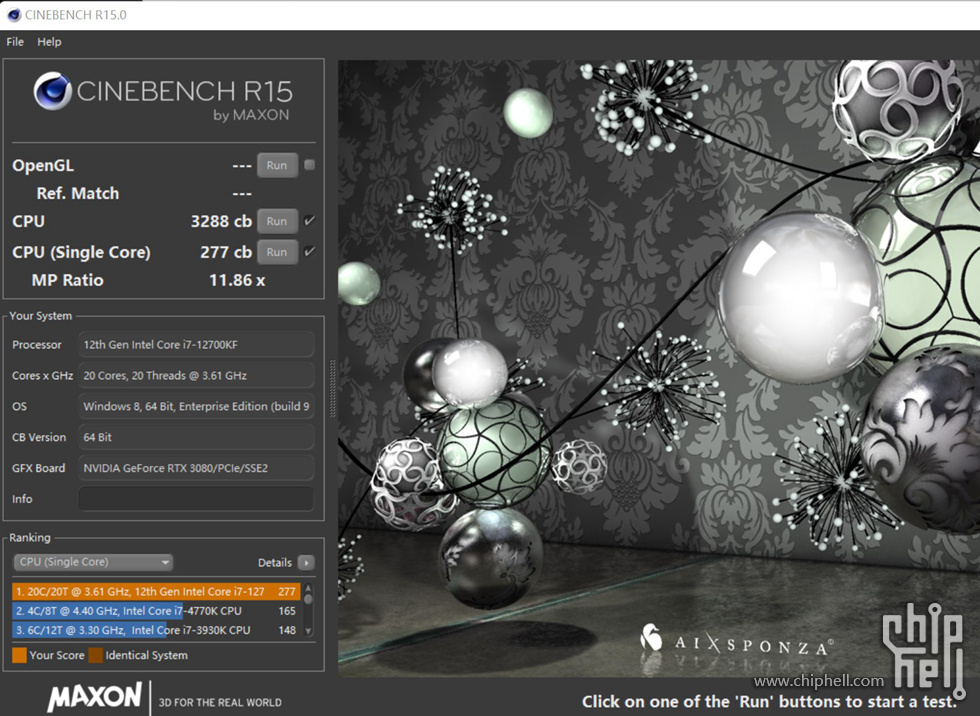Run the OpenGL benchmark
980x716 pixels.
277,166
